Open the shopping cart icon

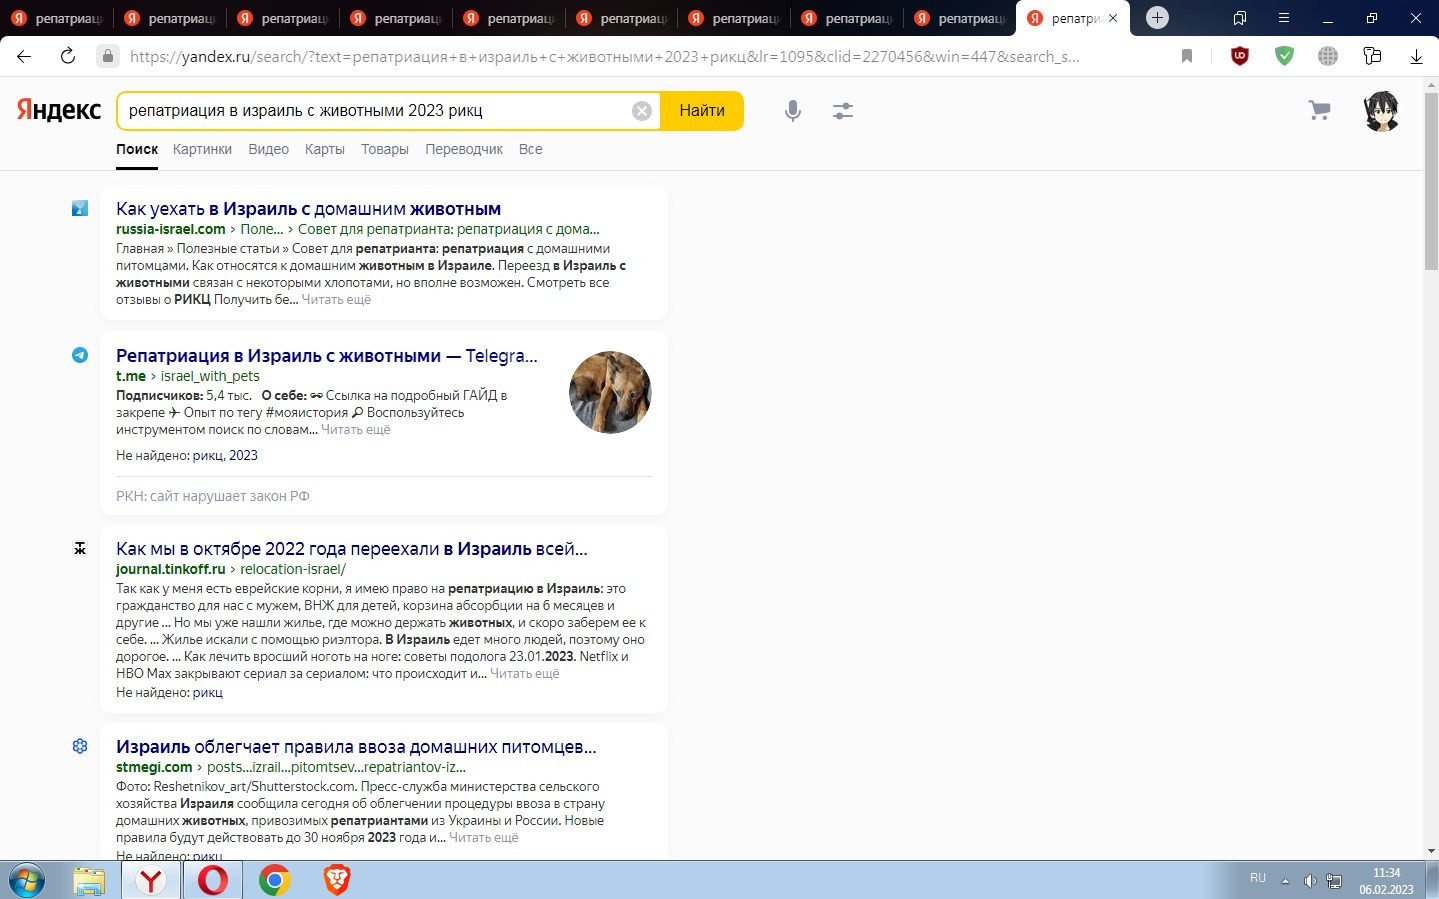(x=1320, y=110)
